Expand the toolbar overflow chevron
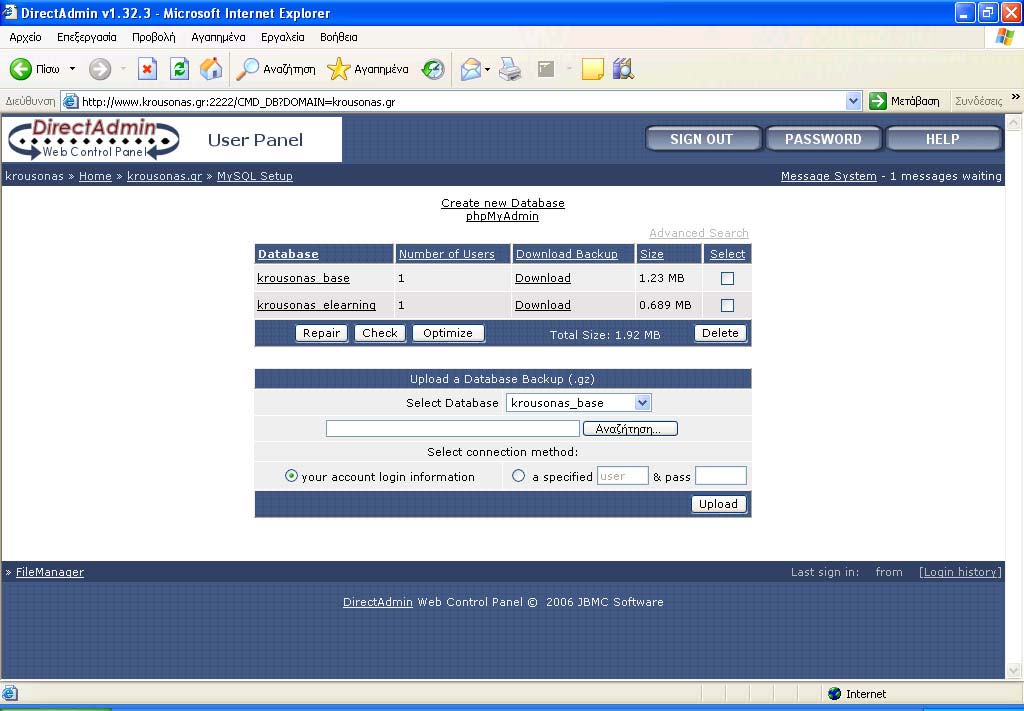Screen dimensions: 1024x711 [1016, 97]
